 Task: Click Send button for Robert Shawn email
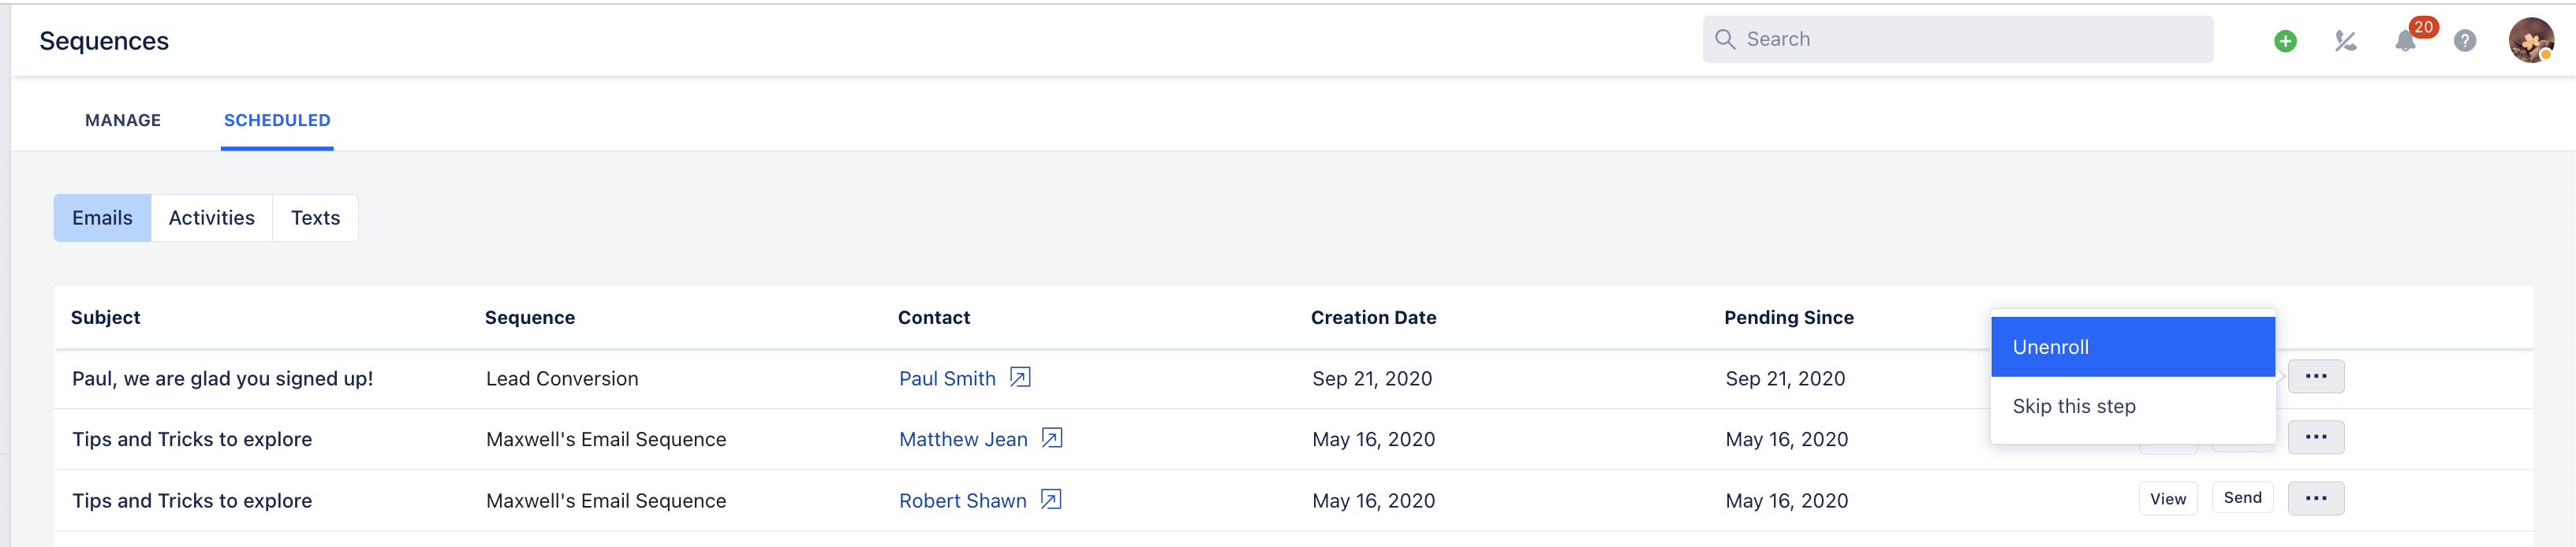click(2243, 497)
